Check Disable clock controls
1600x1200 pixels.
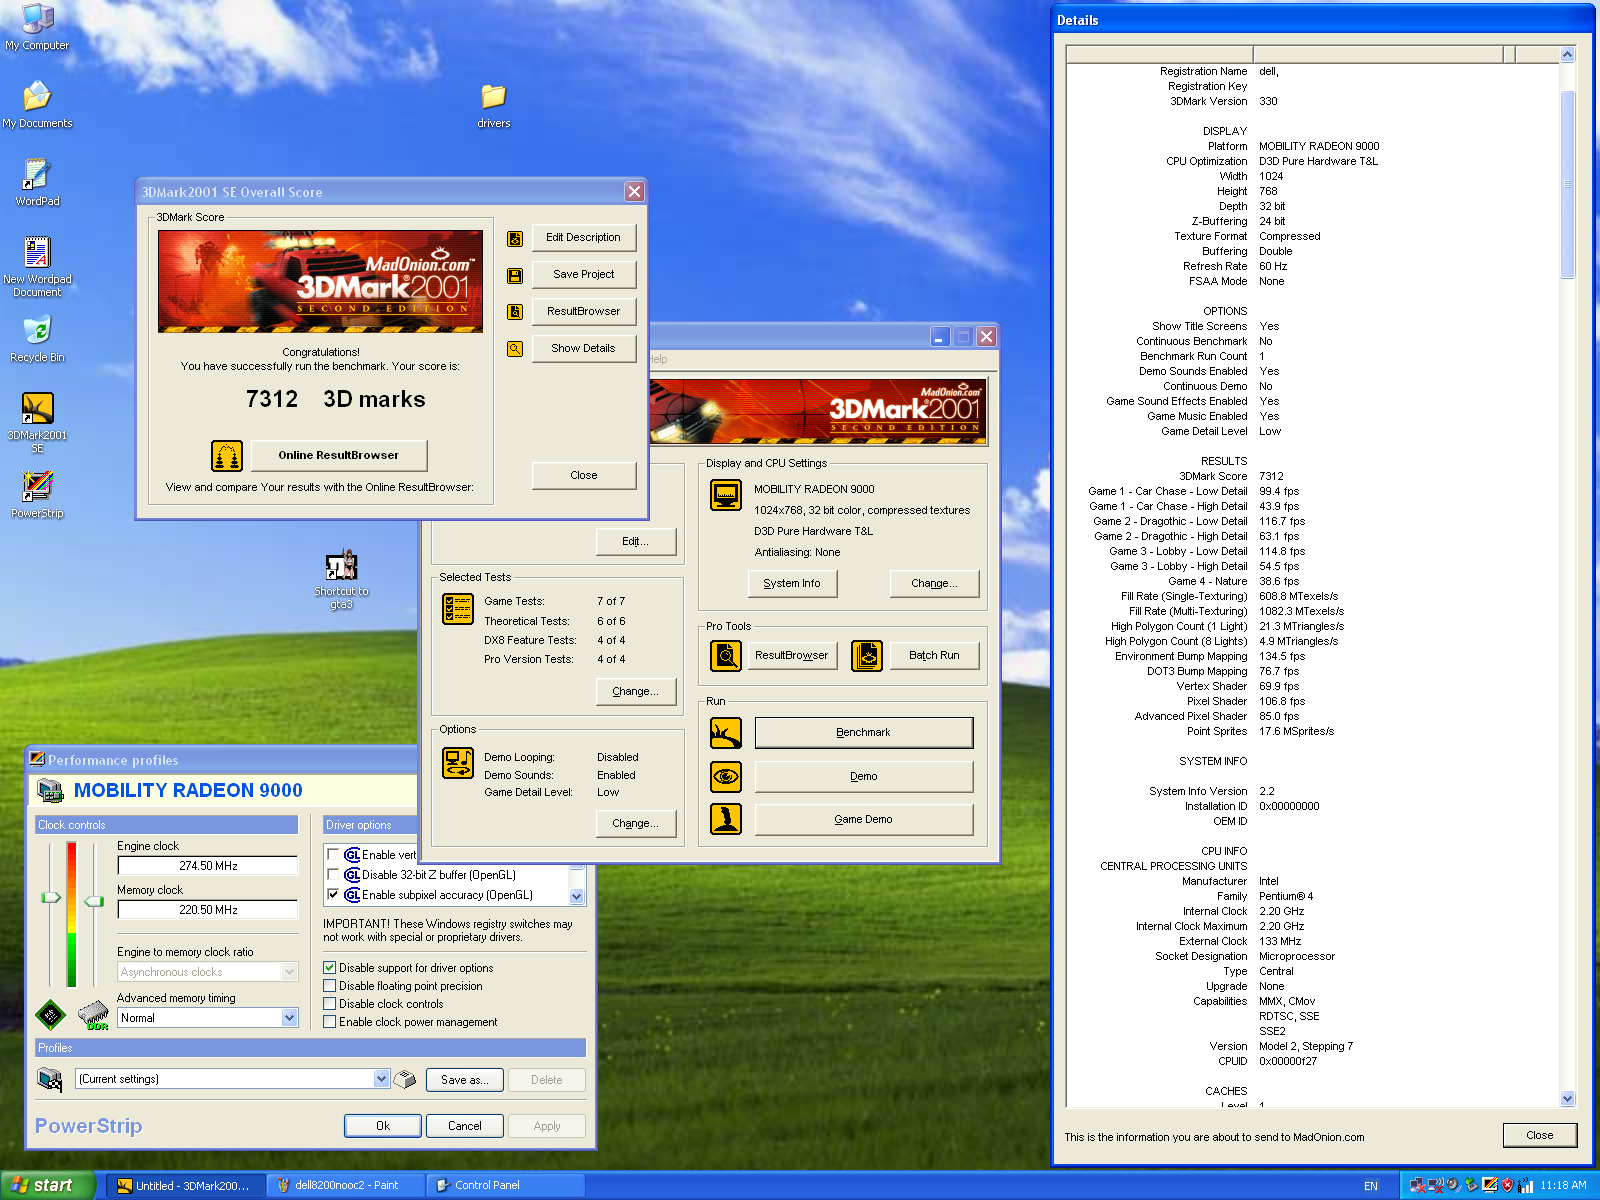tap(329, 1004)
